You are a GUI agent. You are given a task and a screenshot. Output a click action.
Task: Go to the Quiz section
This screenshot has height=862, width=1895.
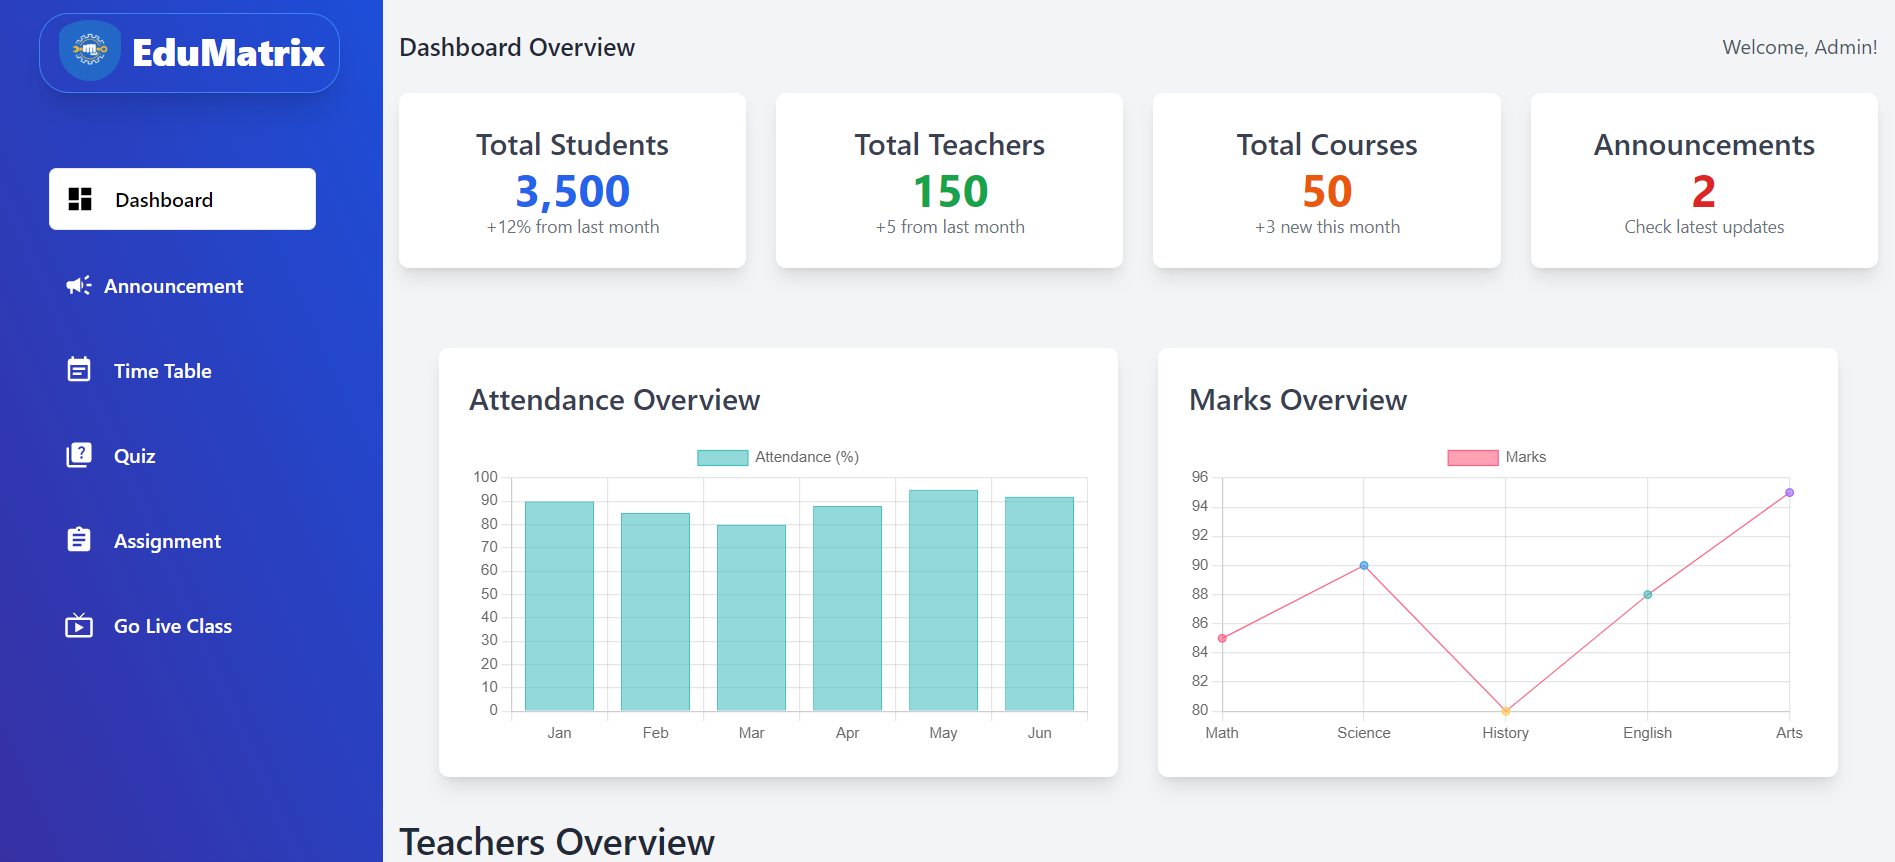pos(134,456)
